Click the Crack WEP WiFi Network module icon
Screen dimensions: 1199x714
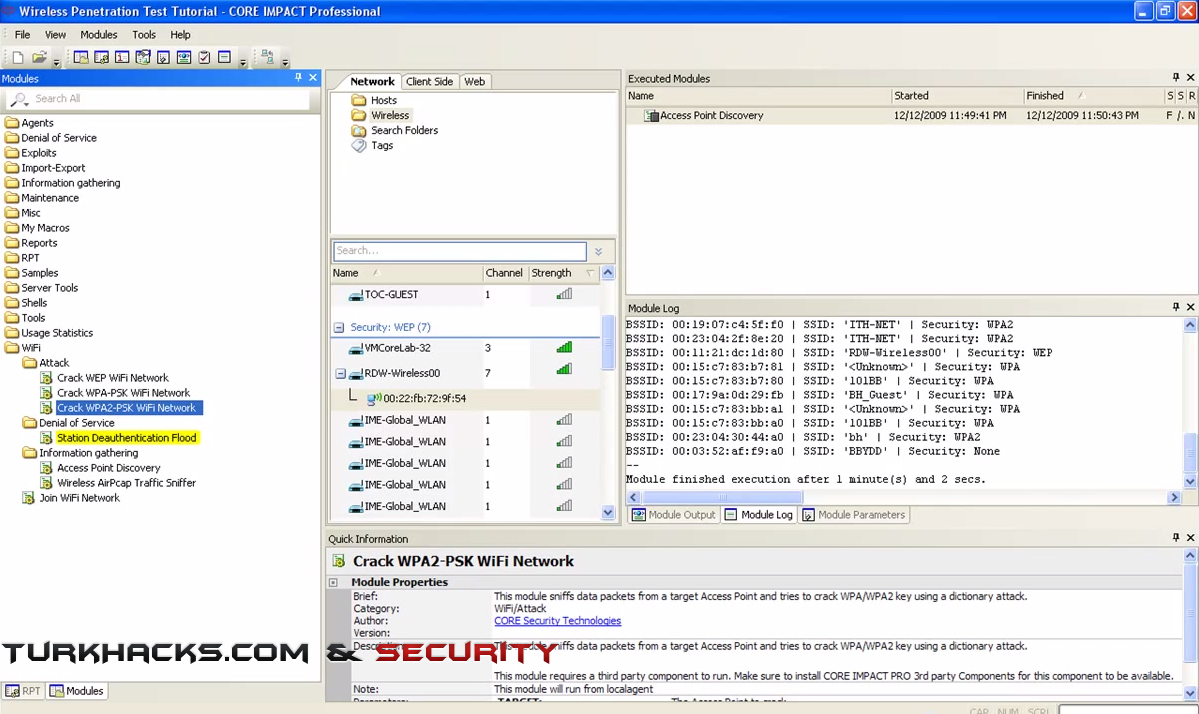click(47, 378)
